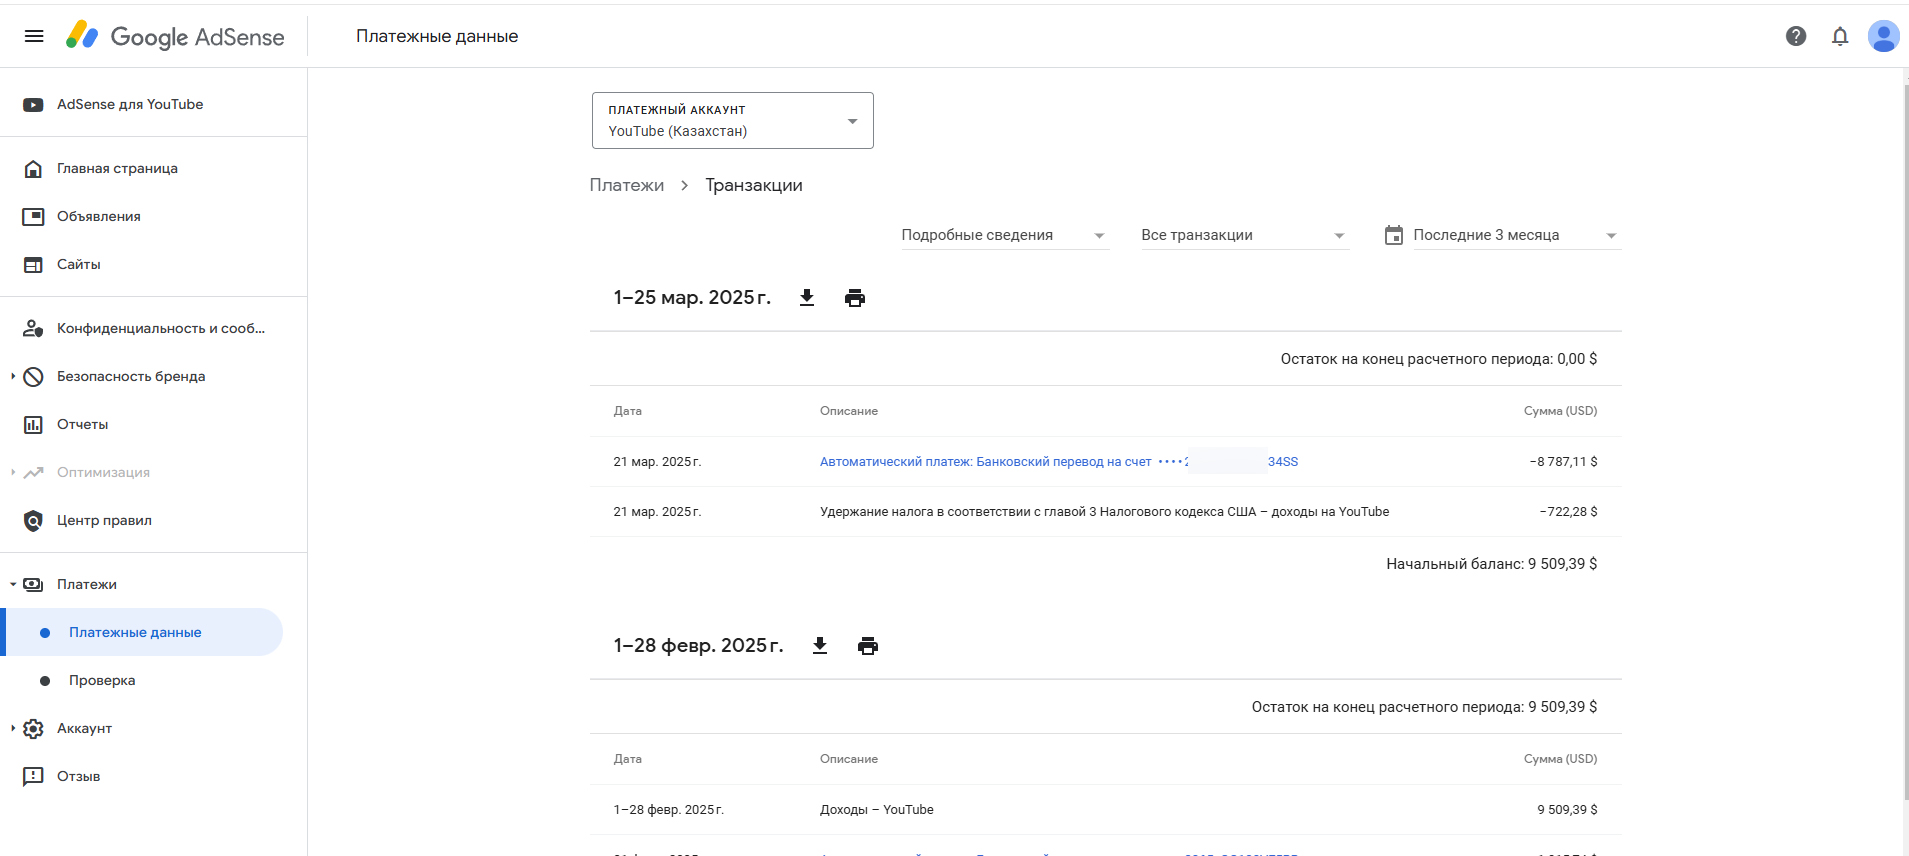Open the 'Все транзакции' filter dropdown
The image size is (1909, 856).
coord(1244,235)
